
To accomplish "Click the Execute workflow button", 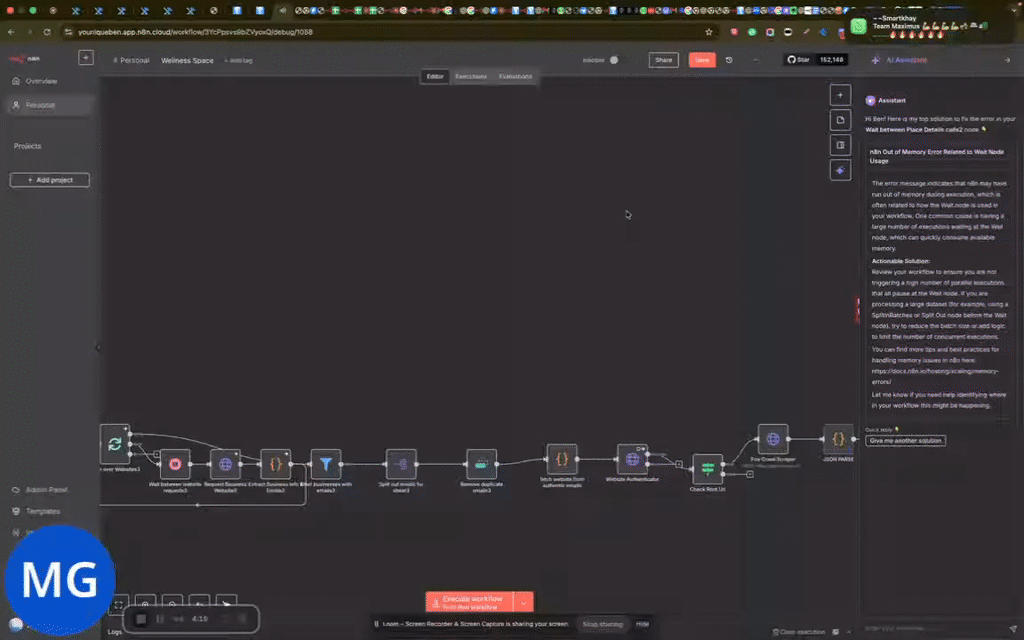I will click(x=470, y=602).
